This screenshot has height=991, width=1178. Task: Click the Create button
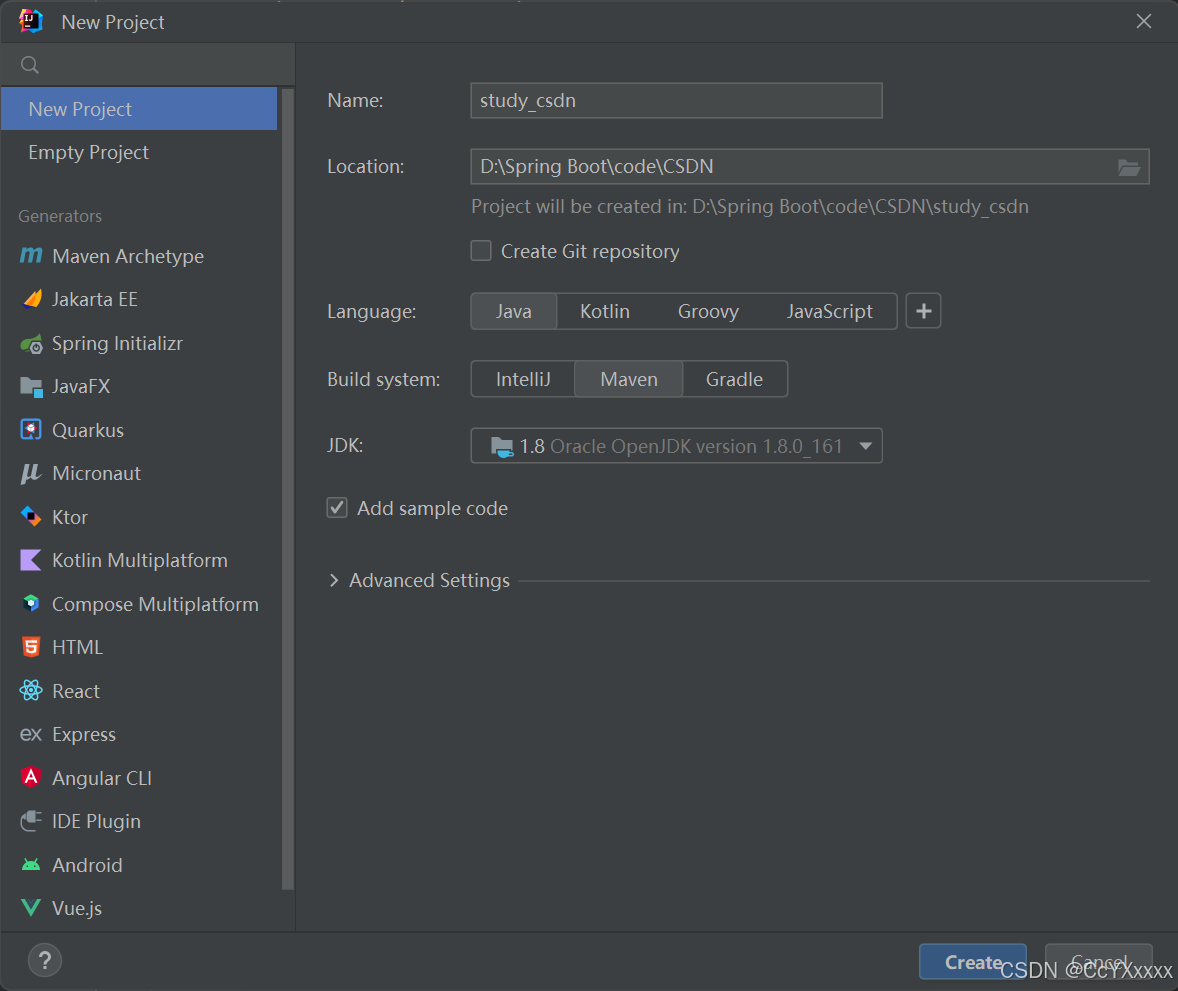click(x=972, y=962)
